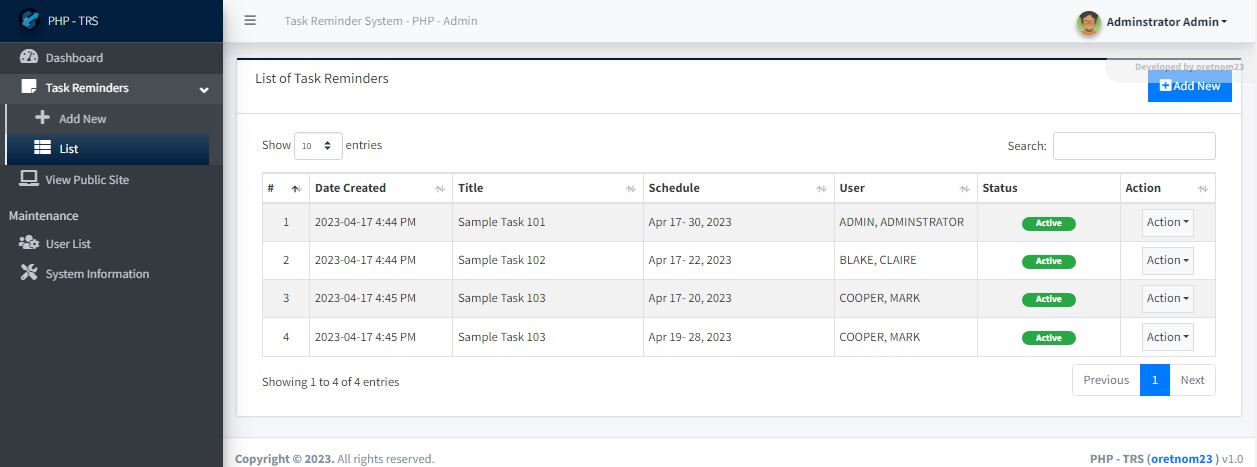The image size is (1257, 467).
Task: Open Action dropdown for Sample Task 101
Action: (x=1168, y=222)
